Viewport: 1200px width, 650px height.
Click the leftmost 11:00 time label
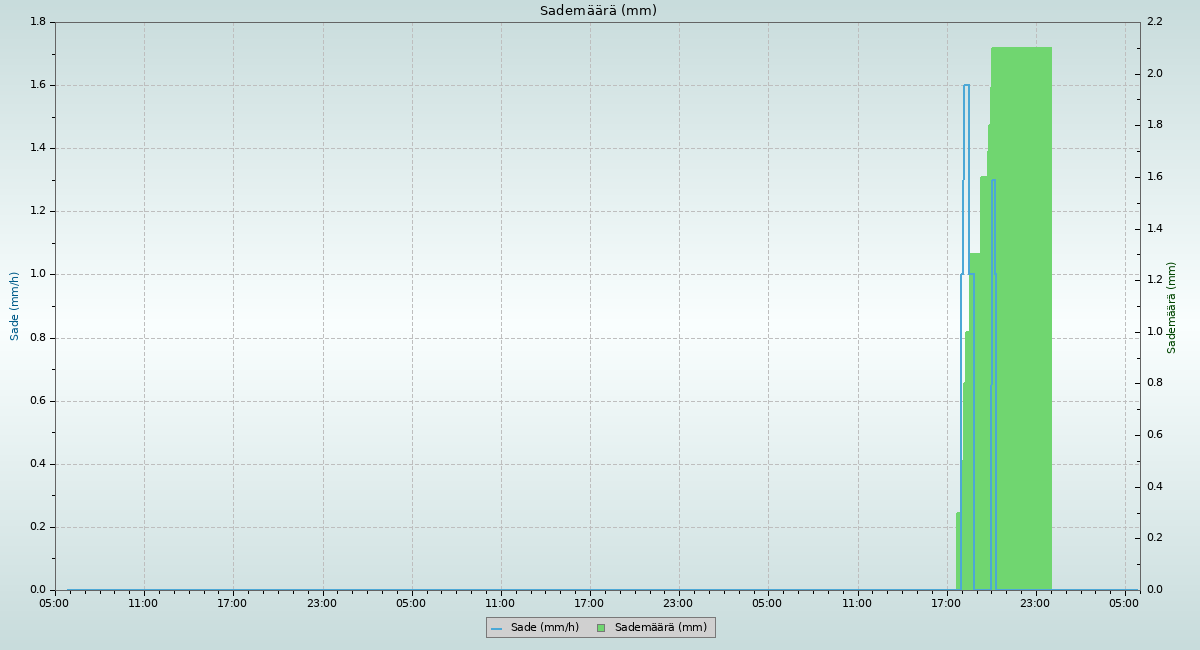143,603
